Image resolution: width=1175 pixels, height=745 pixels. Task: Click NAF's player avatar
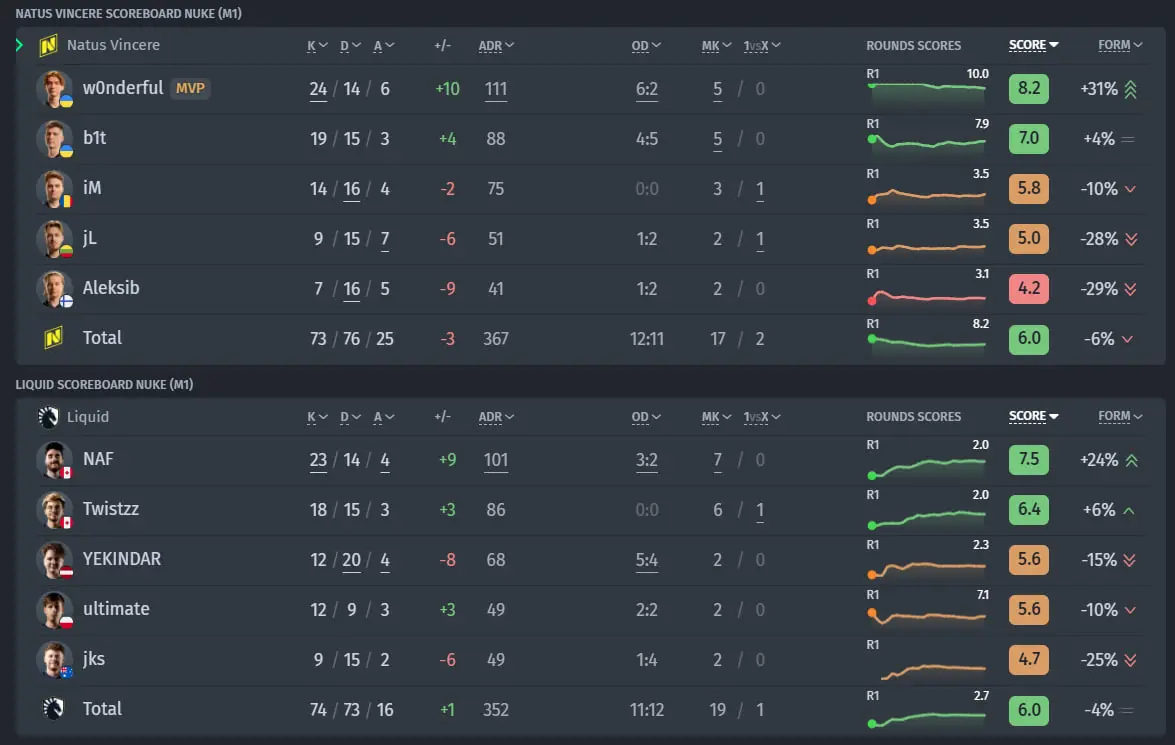pyautogui.click(x=55, y=459)
